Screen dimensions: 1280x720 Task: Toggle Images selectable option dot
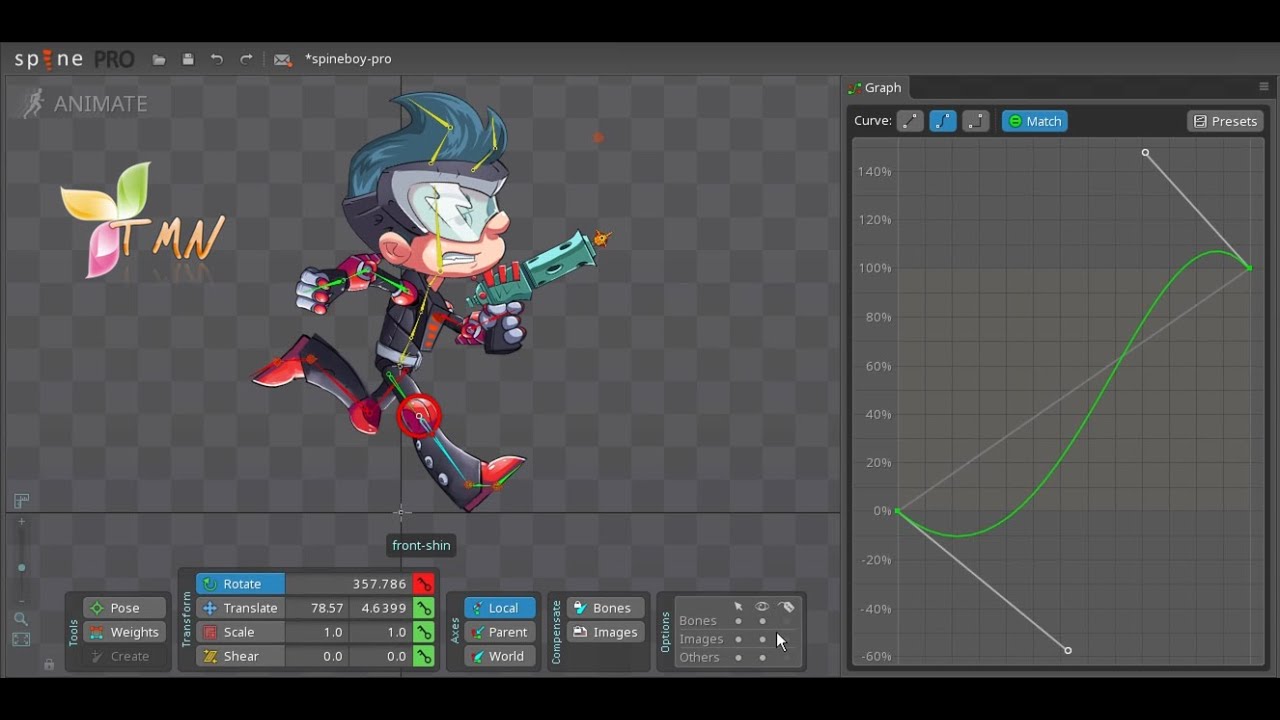(x=738, y=639)
